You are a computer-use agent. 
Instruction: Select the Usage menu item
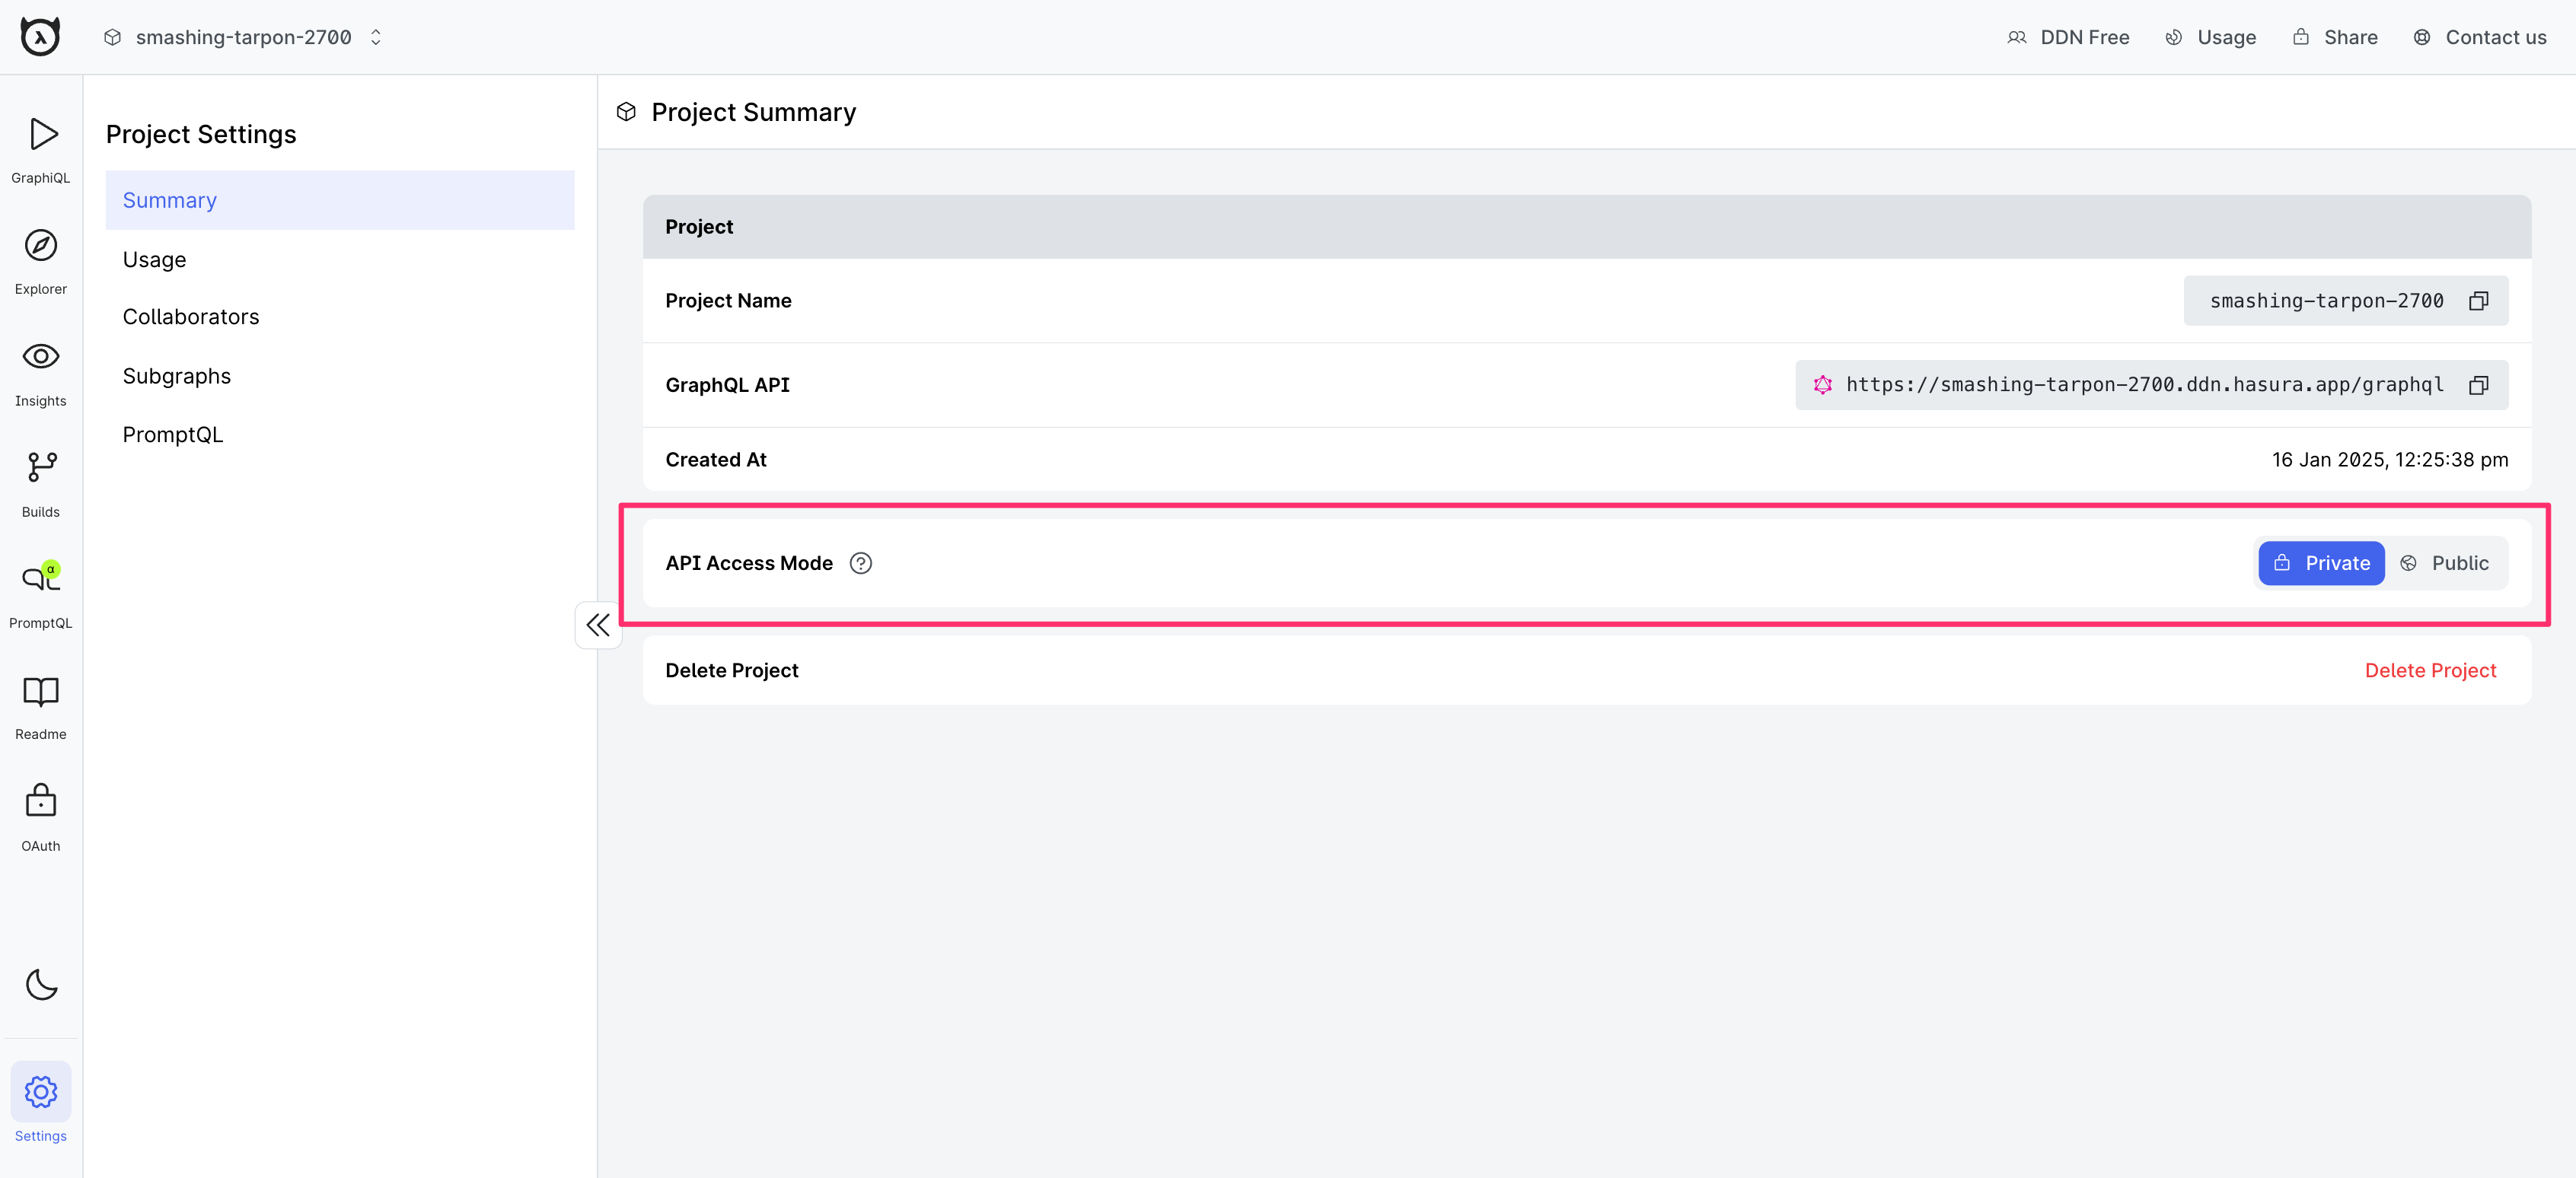tap(155, 258)
